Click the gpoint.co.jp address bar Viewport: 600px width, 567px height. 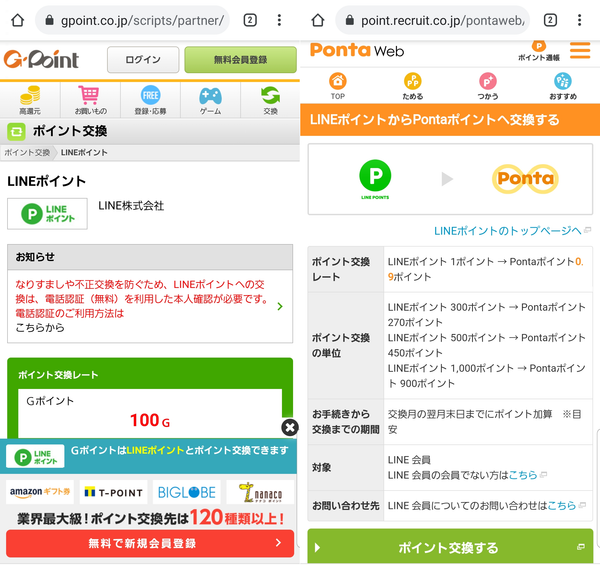click(x=132, y=20)
